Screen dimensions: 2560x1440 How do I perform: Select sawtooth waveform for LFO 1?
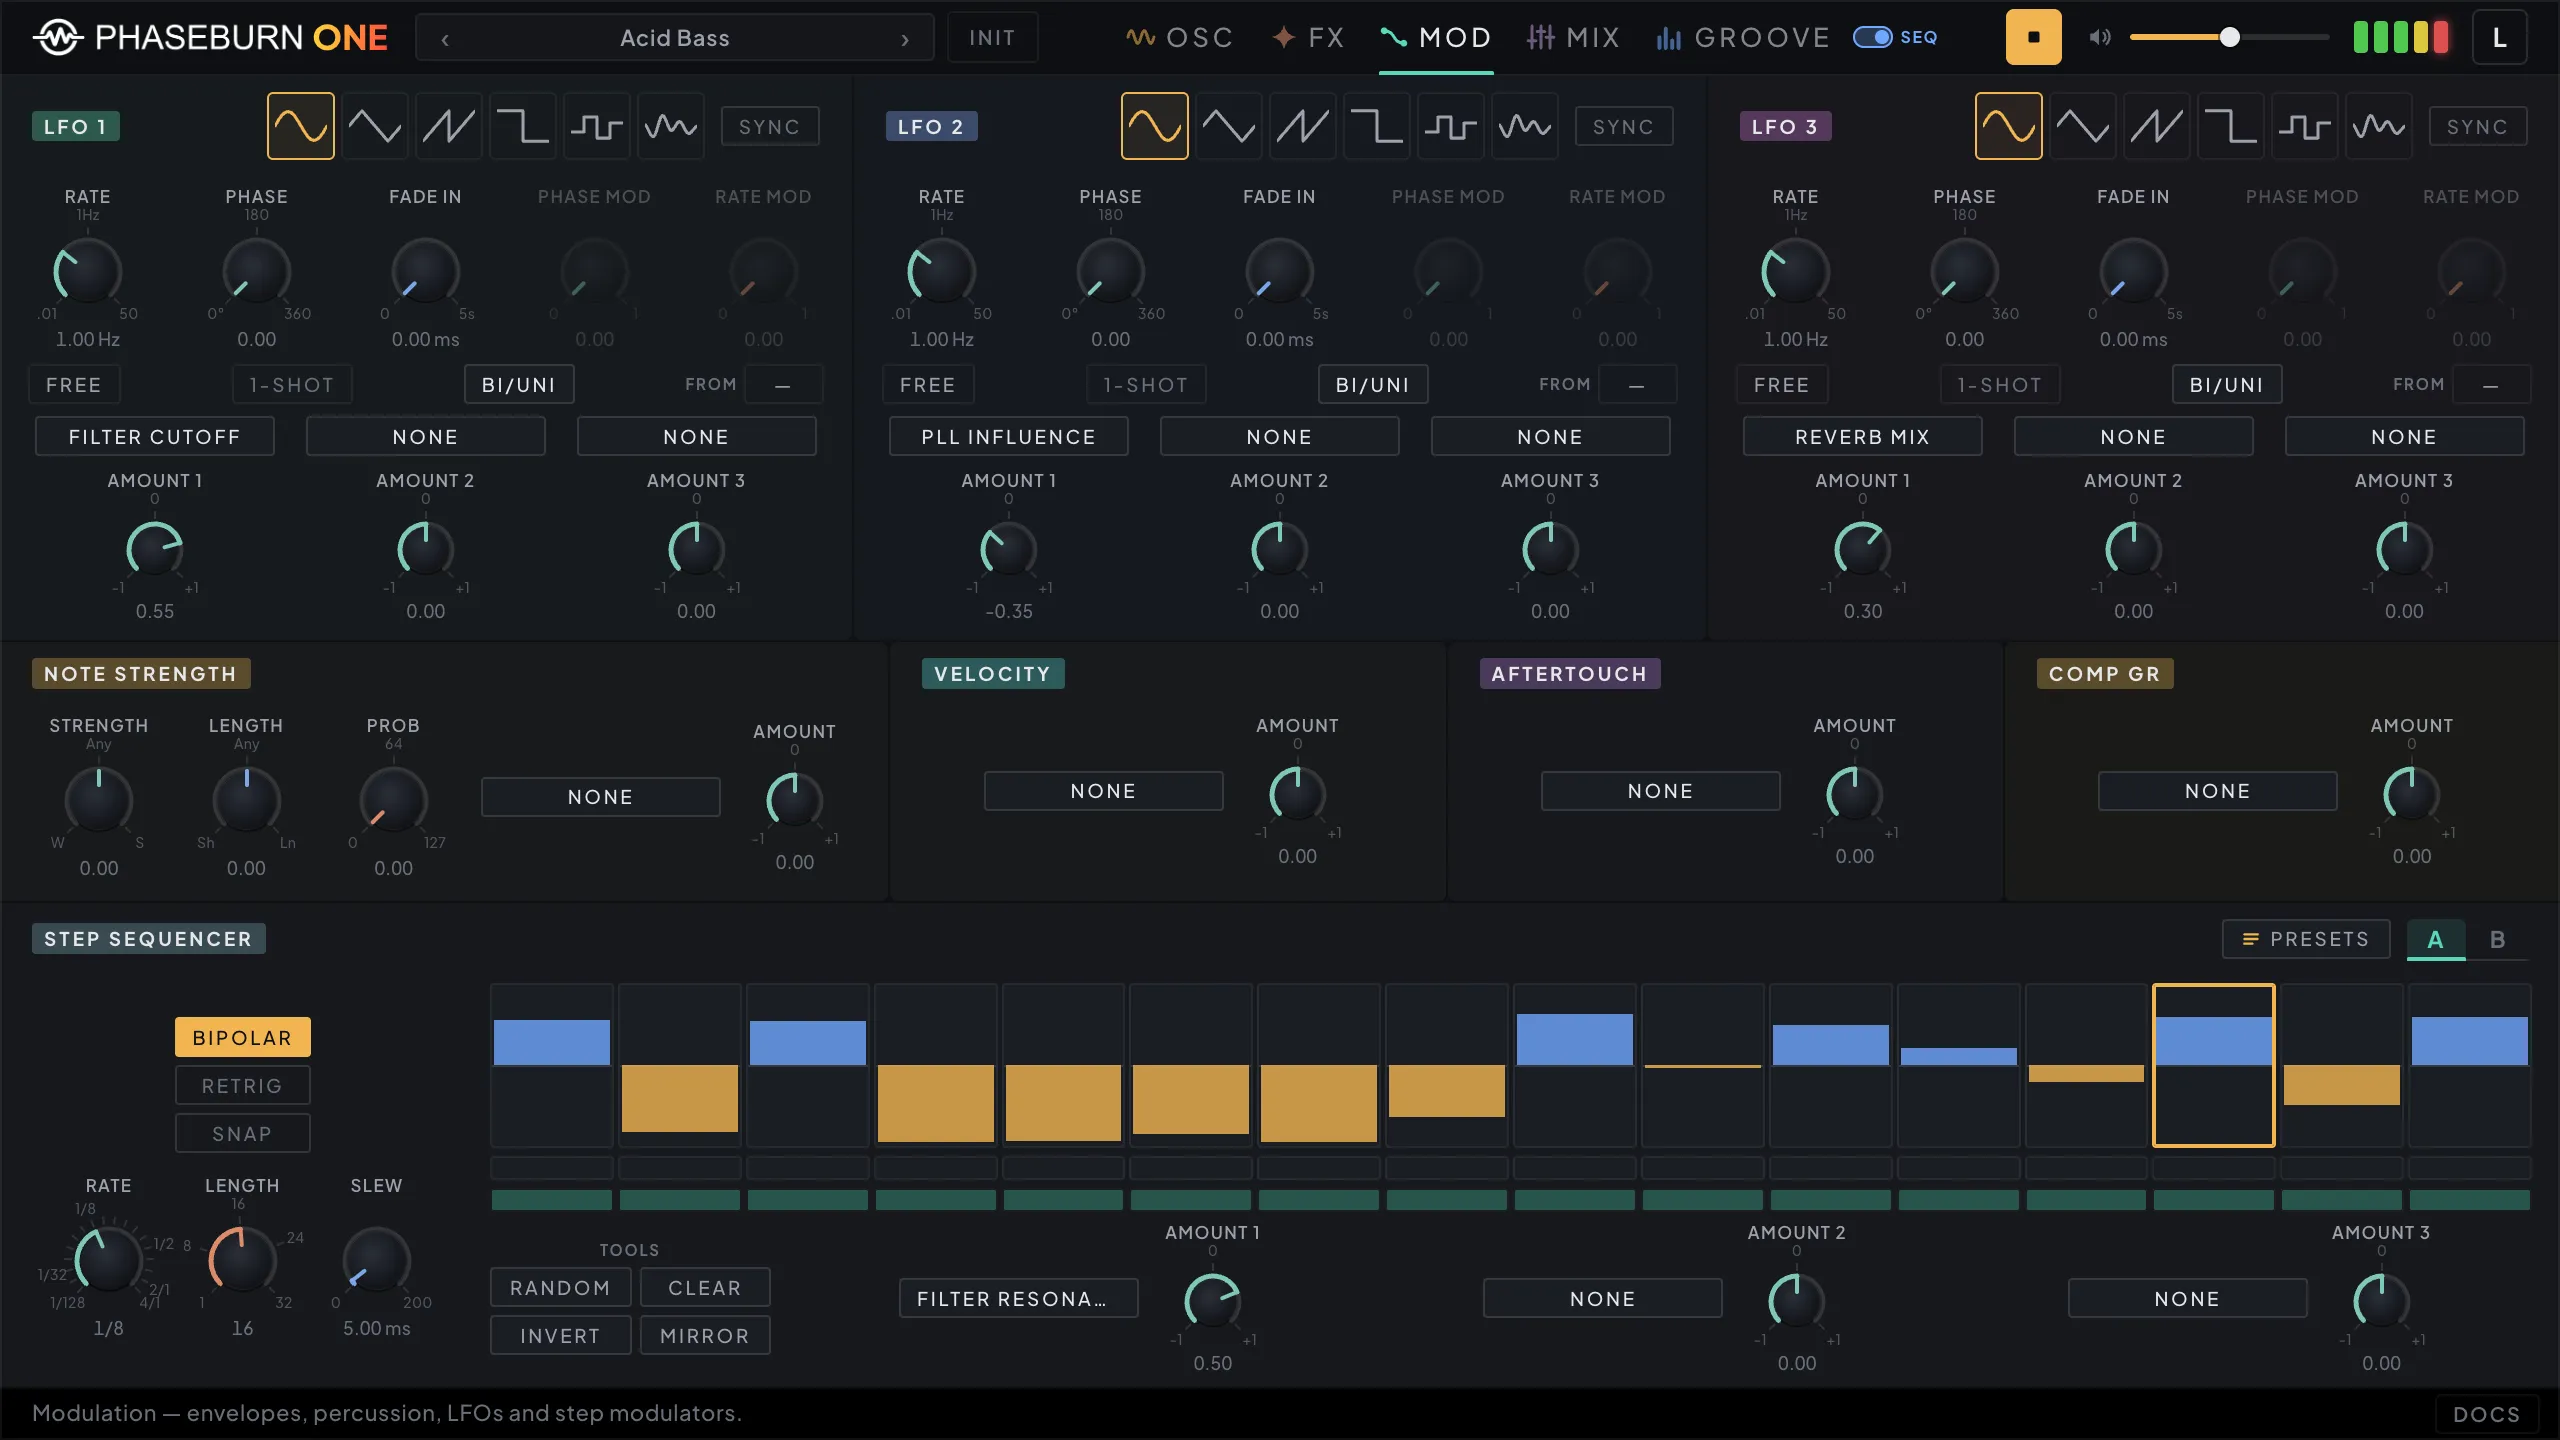click(449, 126)
